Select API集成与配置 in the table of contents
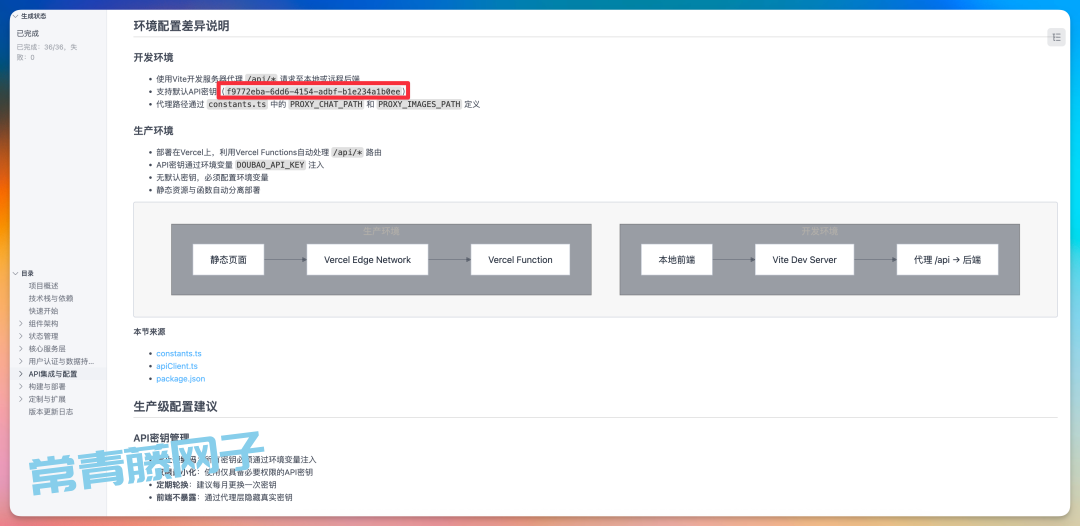This screenshot has width=1080, height=526. pyautogui.click(x=52, y=374)
